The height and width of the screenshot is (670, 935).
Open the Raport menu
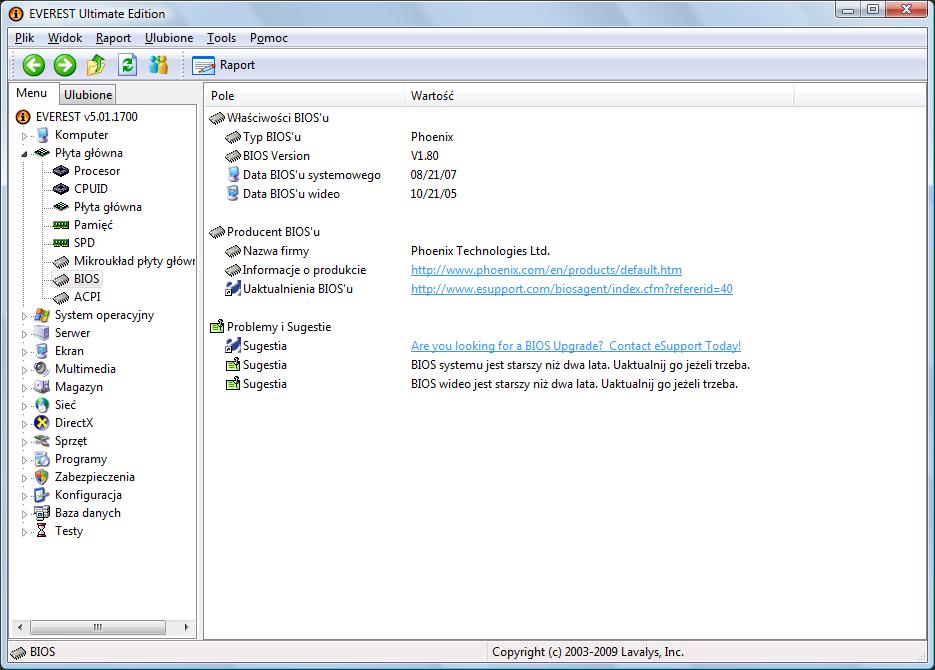[x=113, y=38]
